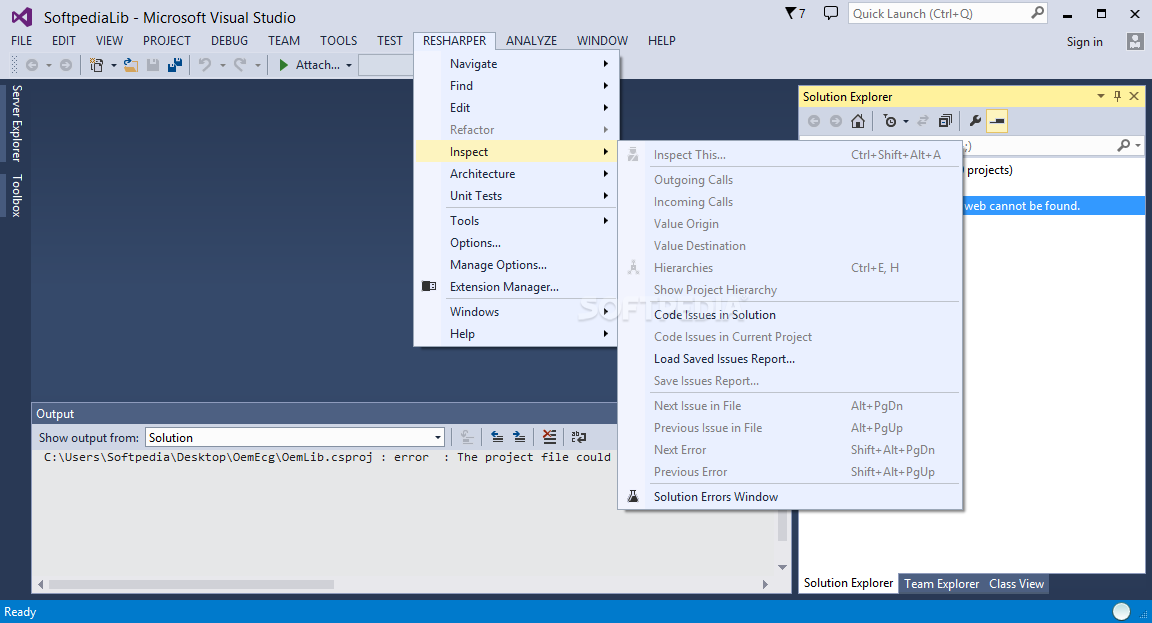Viewport: 1152px width, 623px height.
Task: Click Solution Explorer Home icon
Action: (857, 121)
